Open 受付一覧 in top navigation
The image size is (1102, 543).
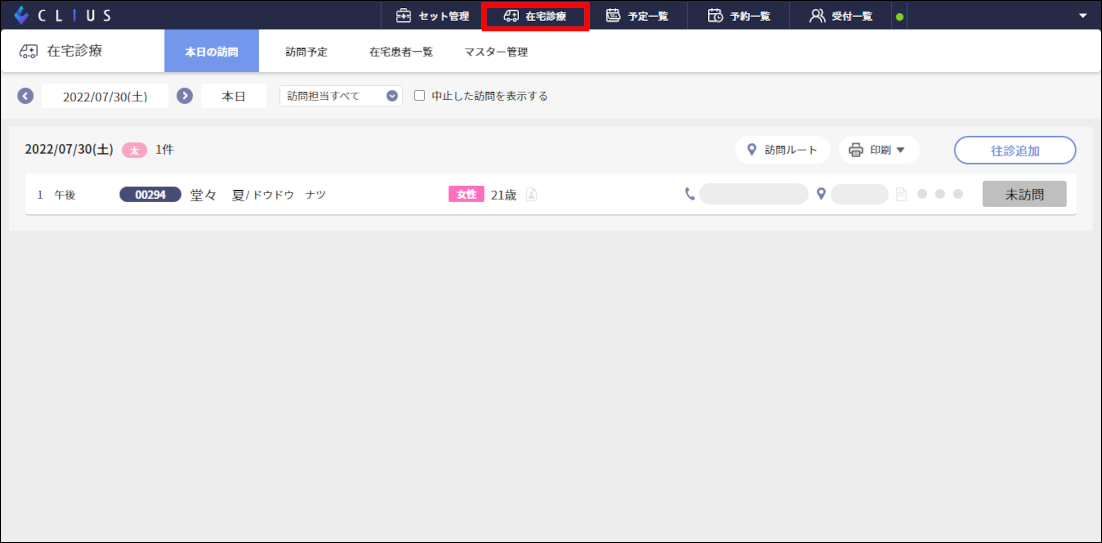pos(841,15)
